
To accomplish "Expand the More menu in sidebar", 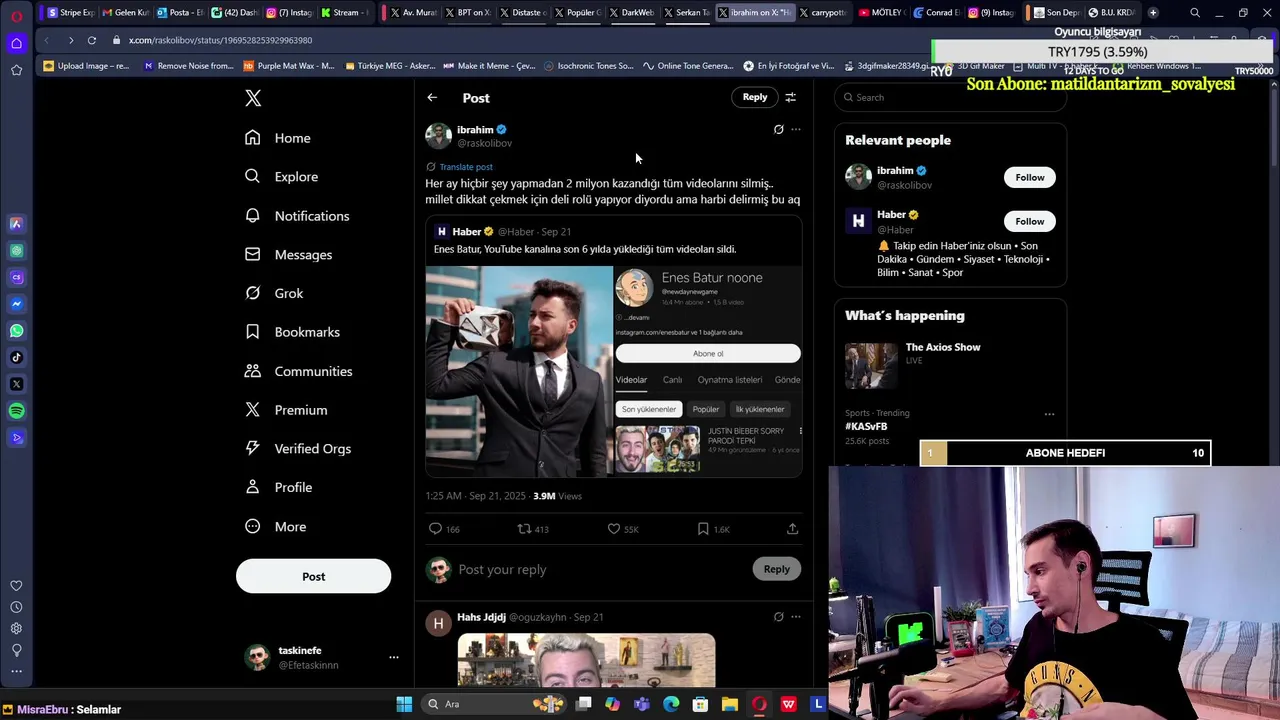I will pos(275,527).
